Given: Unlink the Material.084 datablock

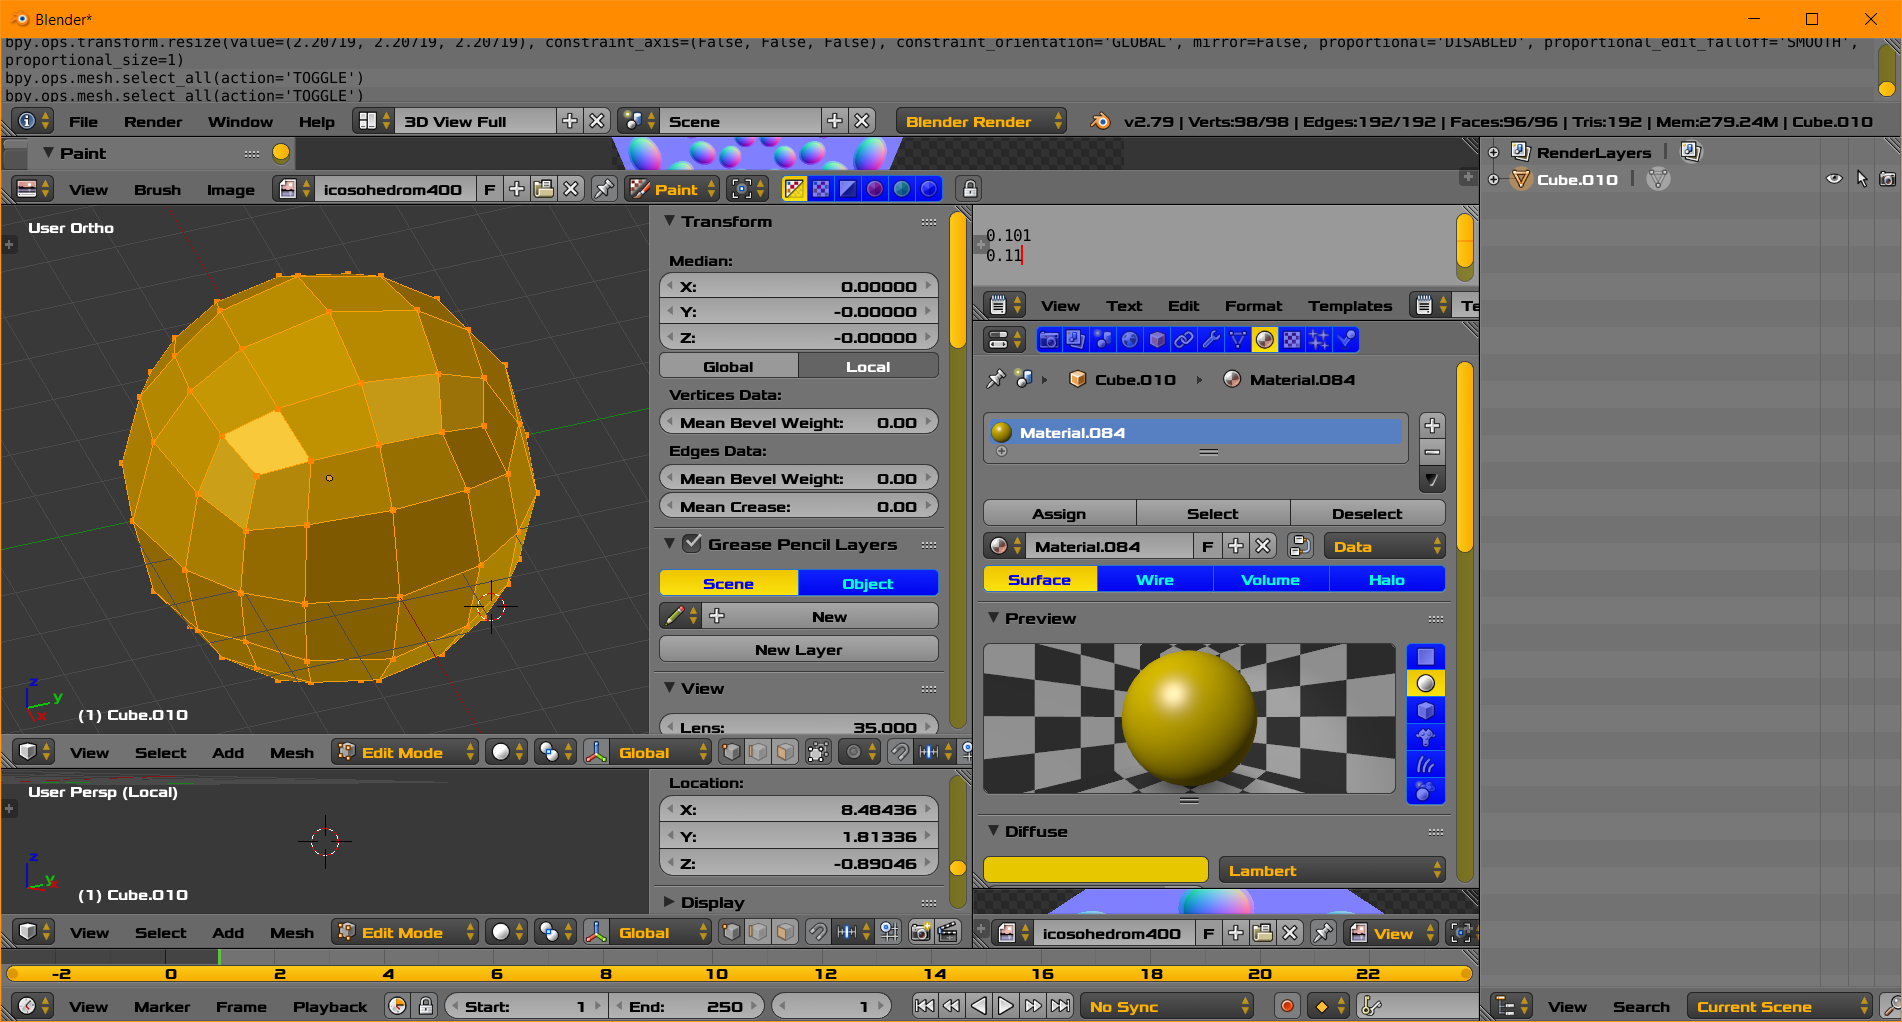Looking at the screenshot, I should (x=1263, y=546).
